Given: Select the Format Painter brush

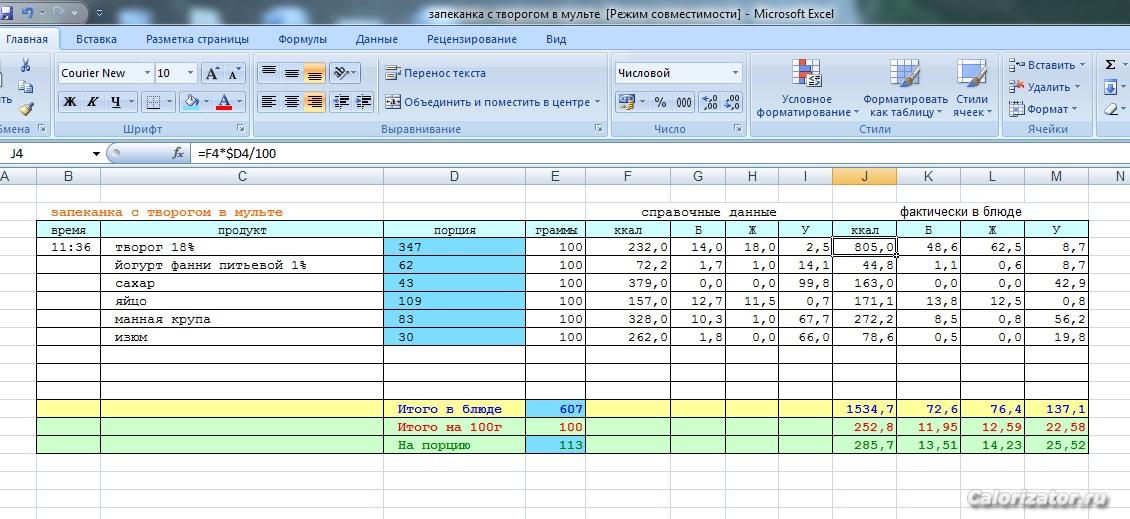Looking at the screenshot, I should point(25,109).
